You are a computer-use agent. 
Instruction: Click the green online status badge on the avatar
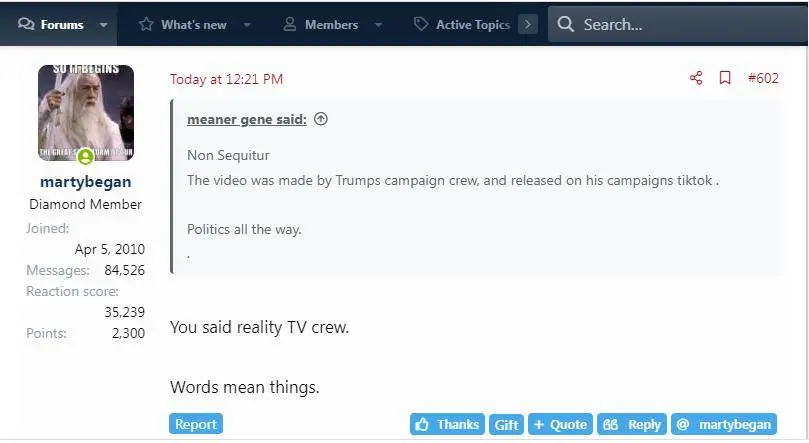click(86, 155)
